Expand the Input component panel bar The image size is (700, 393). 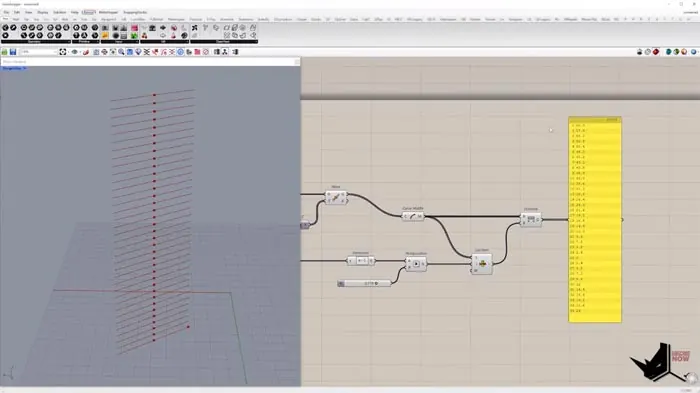coord(119,42)
